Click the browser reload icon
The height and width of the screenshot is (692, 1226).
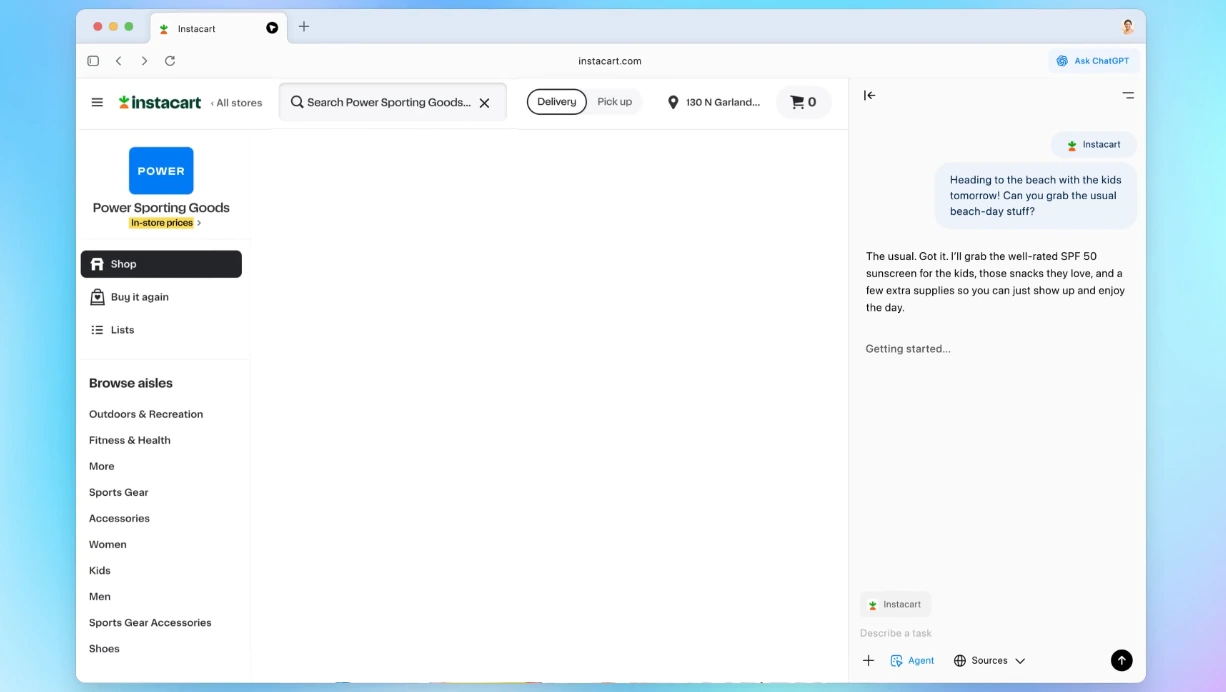[x=170, y=61]
